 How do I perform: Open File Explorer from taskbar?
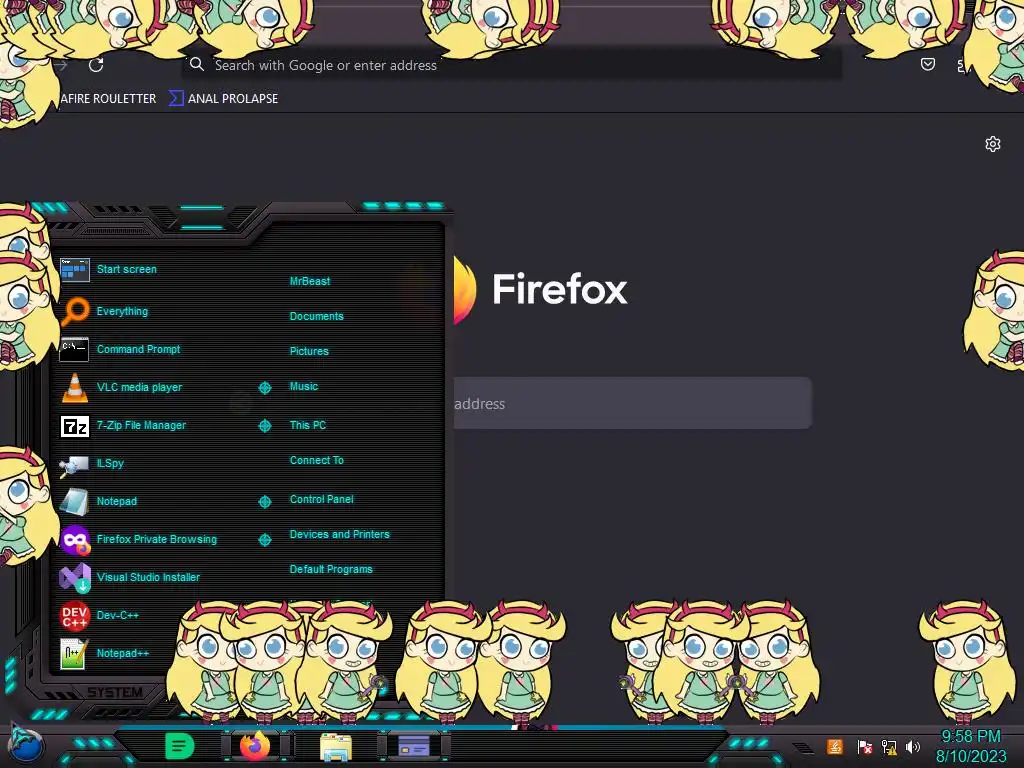point(336,746)
